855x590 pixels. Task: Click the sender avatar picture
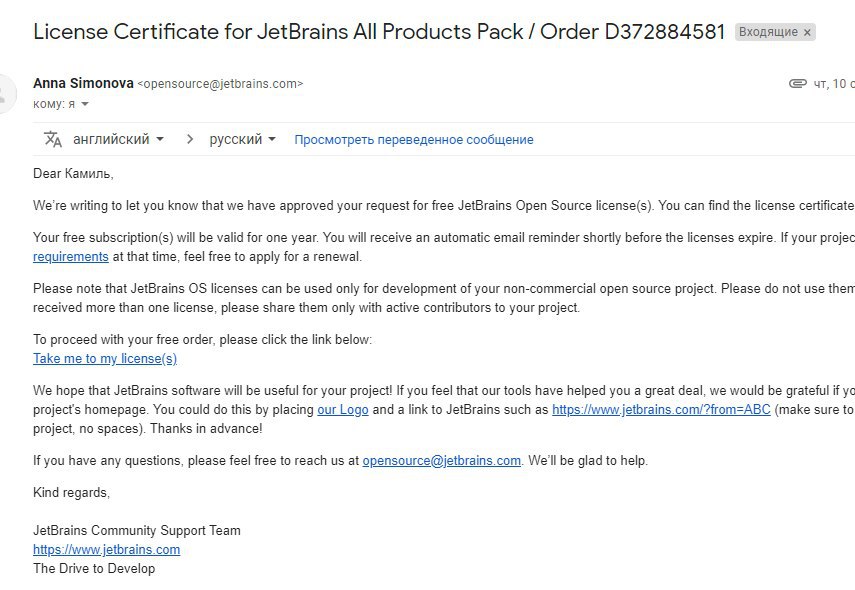4,94
